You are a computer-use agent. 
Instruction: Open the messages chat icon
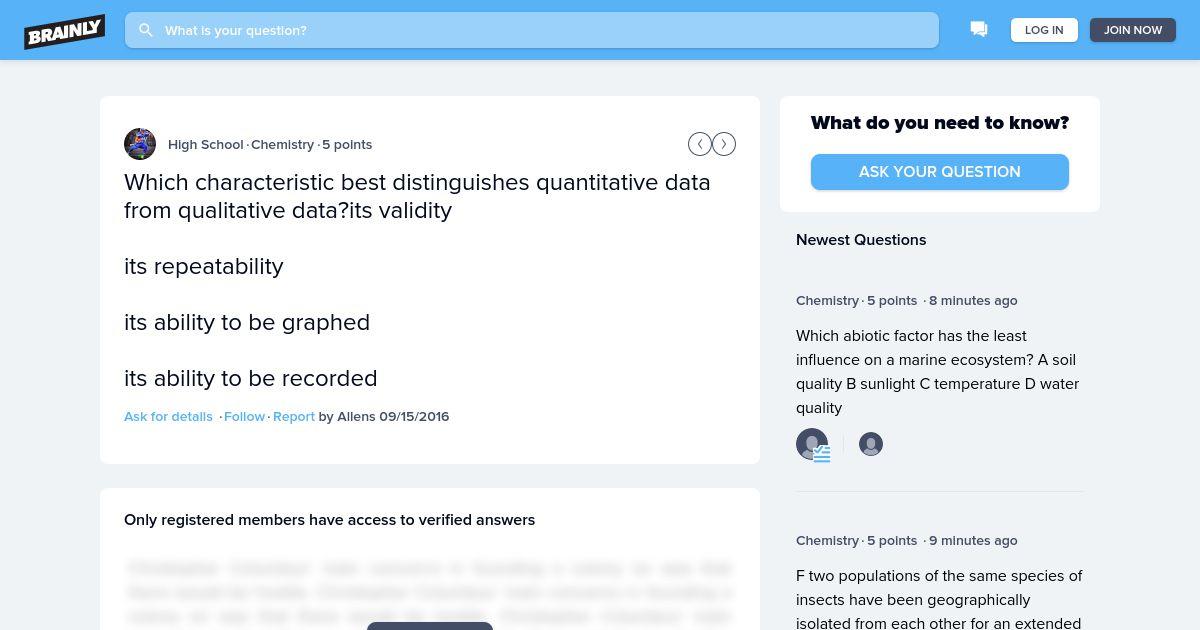[x=979, y=30]
